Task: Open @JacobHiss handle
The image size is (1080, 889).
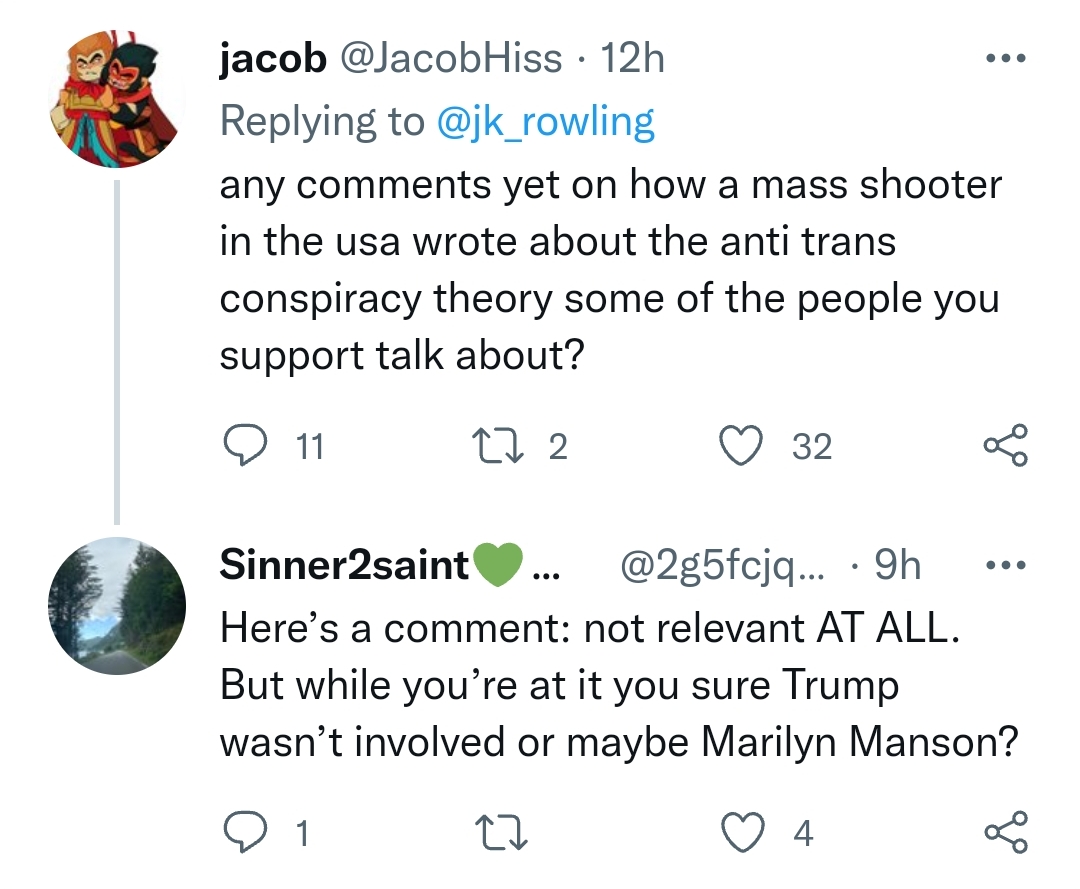Action: point(450,58)
